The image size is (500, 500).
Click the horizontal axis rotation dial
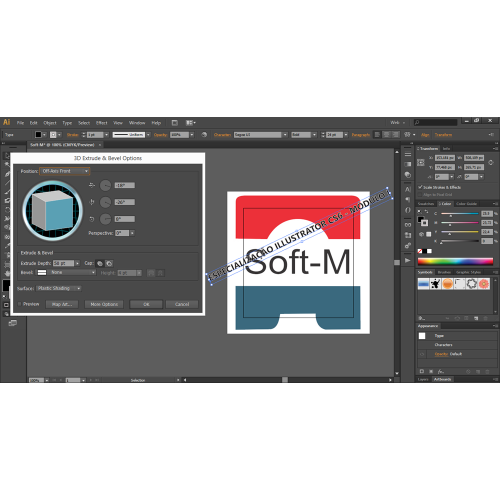click(x=105, y=185)
